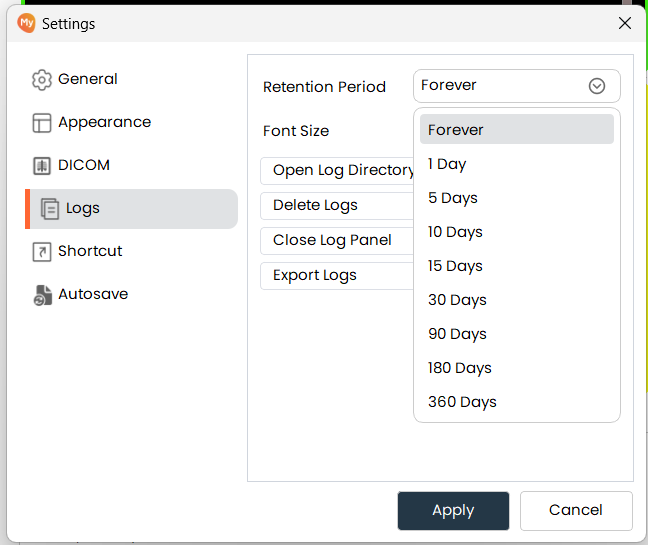
Task: Close the Settings window
Action: tap(625, 23)
